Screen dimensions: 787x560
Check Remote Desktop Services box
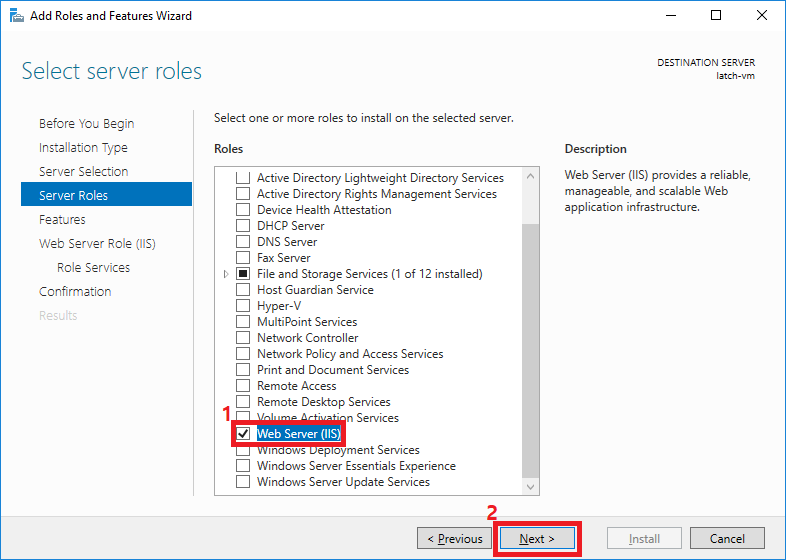pyautogui.click(x=243, y=402)
